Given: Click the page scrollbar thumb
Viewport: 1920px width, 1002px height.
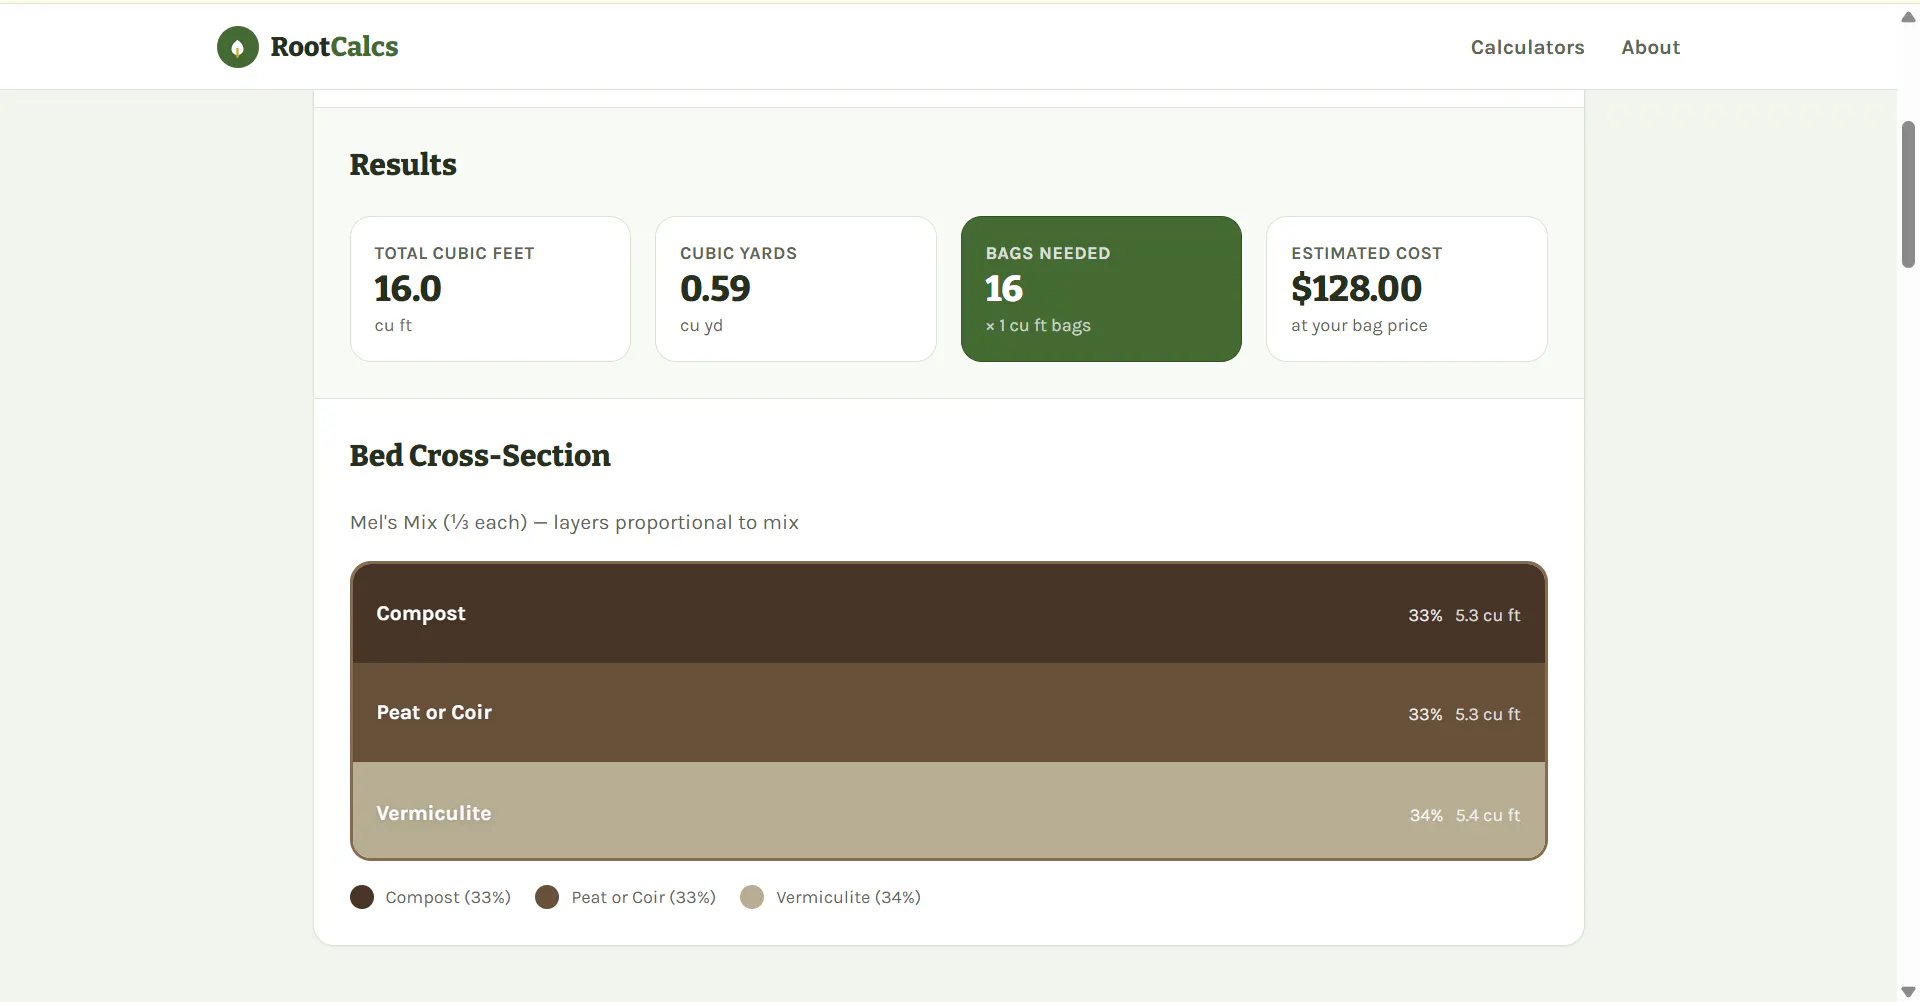Looking at the screenshot, I should point(1908,194).
